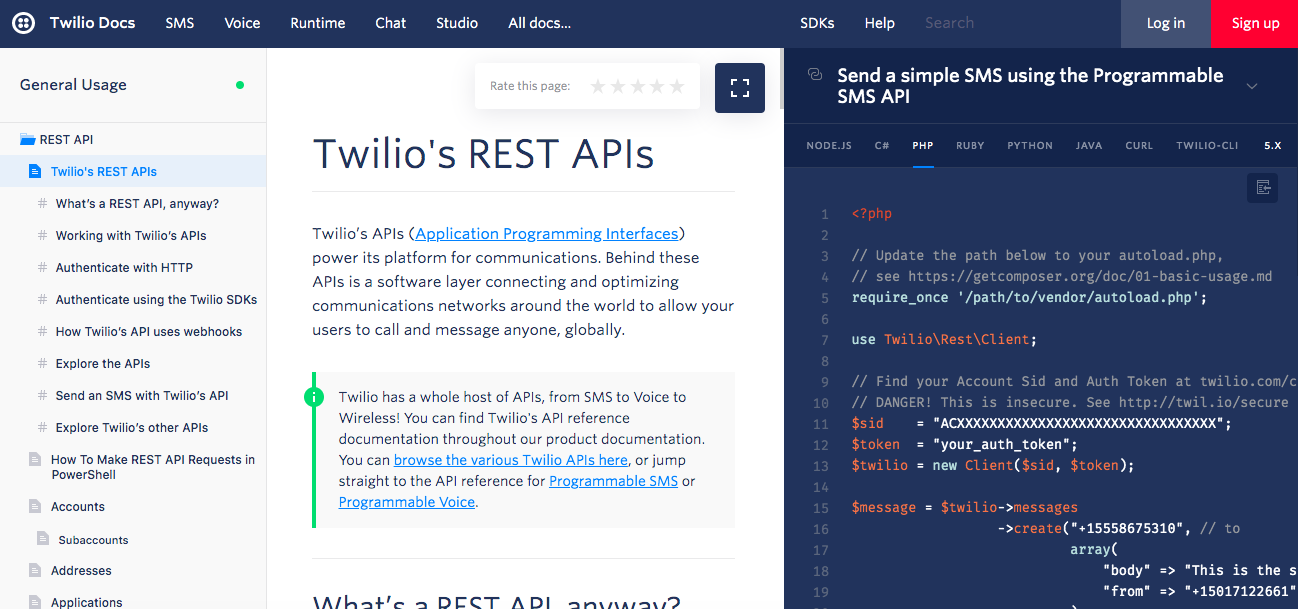Click the red Sign up button

pyautogui.click(x=1255, y=24)
